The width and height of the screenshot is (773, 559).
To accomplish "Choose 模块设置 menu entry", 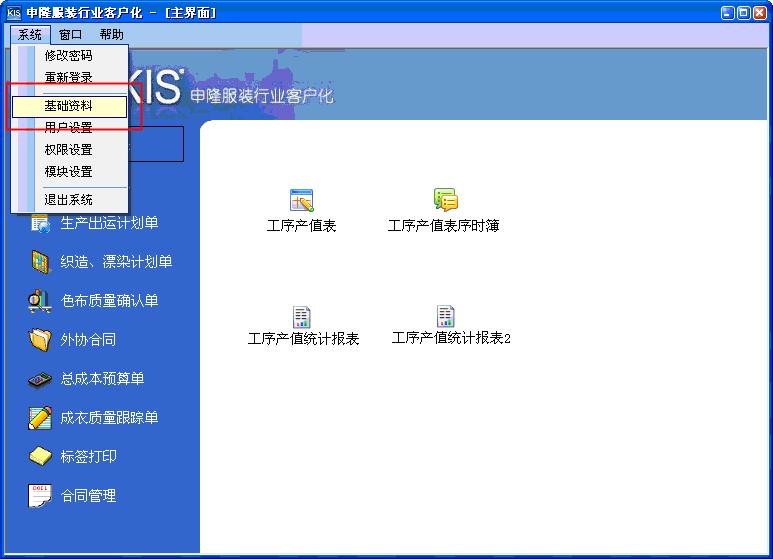I will pos(68,172).
